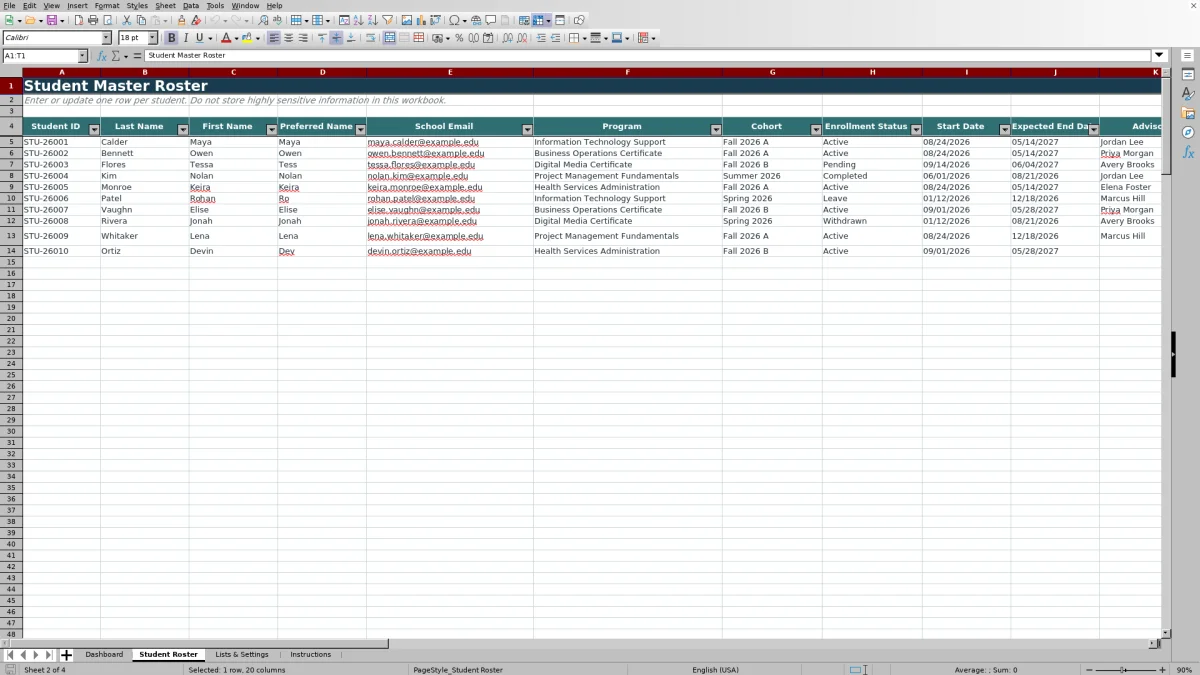Click the AutoFilter funnel icon
Screen dimensions: 1200x675
tap(387, 20)
